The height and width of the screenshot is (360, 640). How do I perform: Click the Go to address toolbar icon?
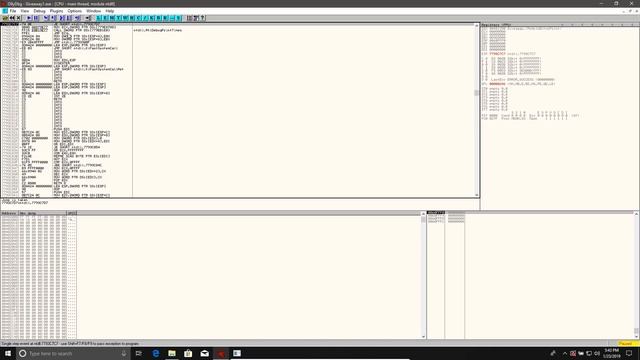pos(87,18)
